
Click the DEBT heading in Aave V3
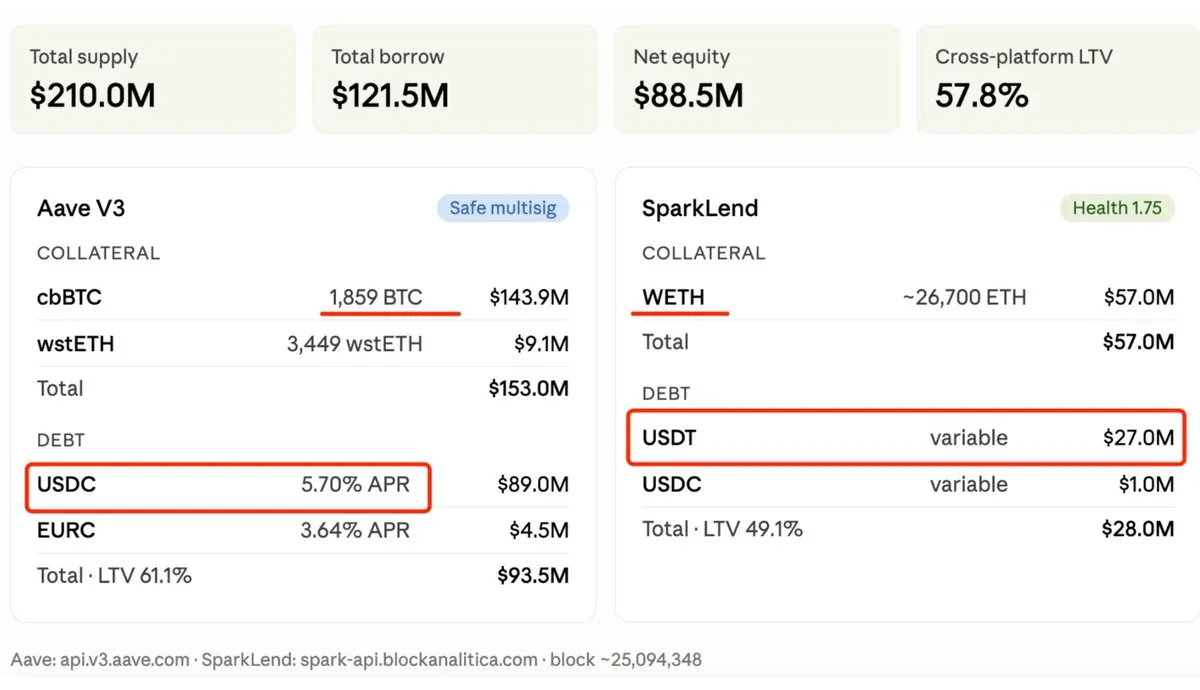[61, 440]
